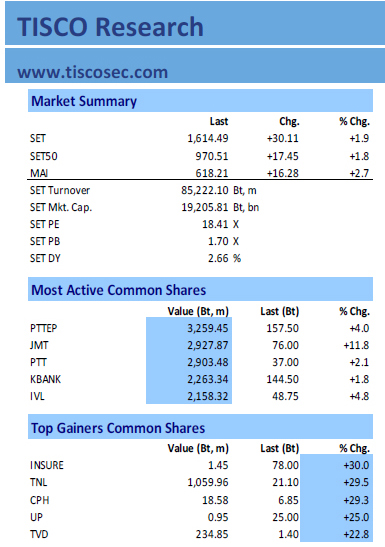
Task: Click the SET PE value 18.41
Action: point(215,224)
